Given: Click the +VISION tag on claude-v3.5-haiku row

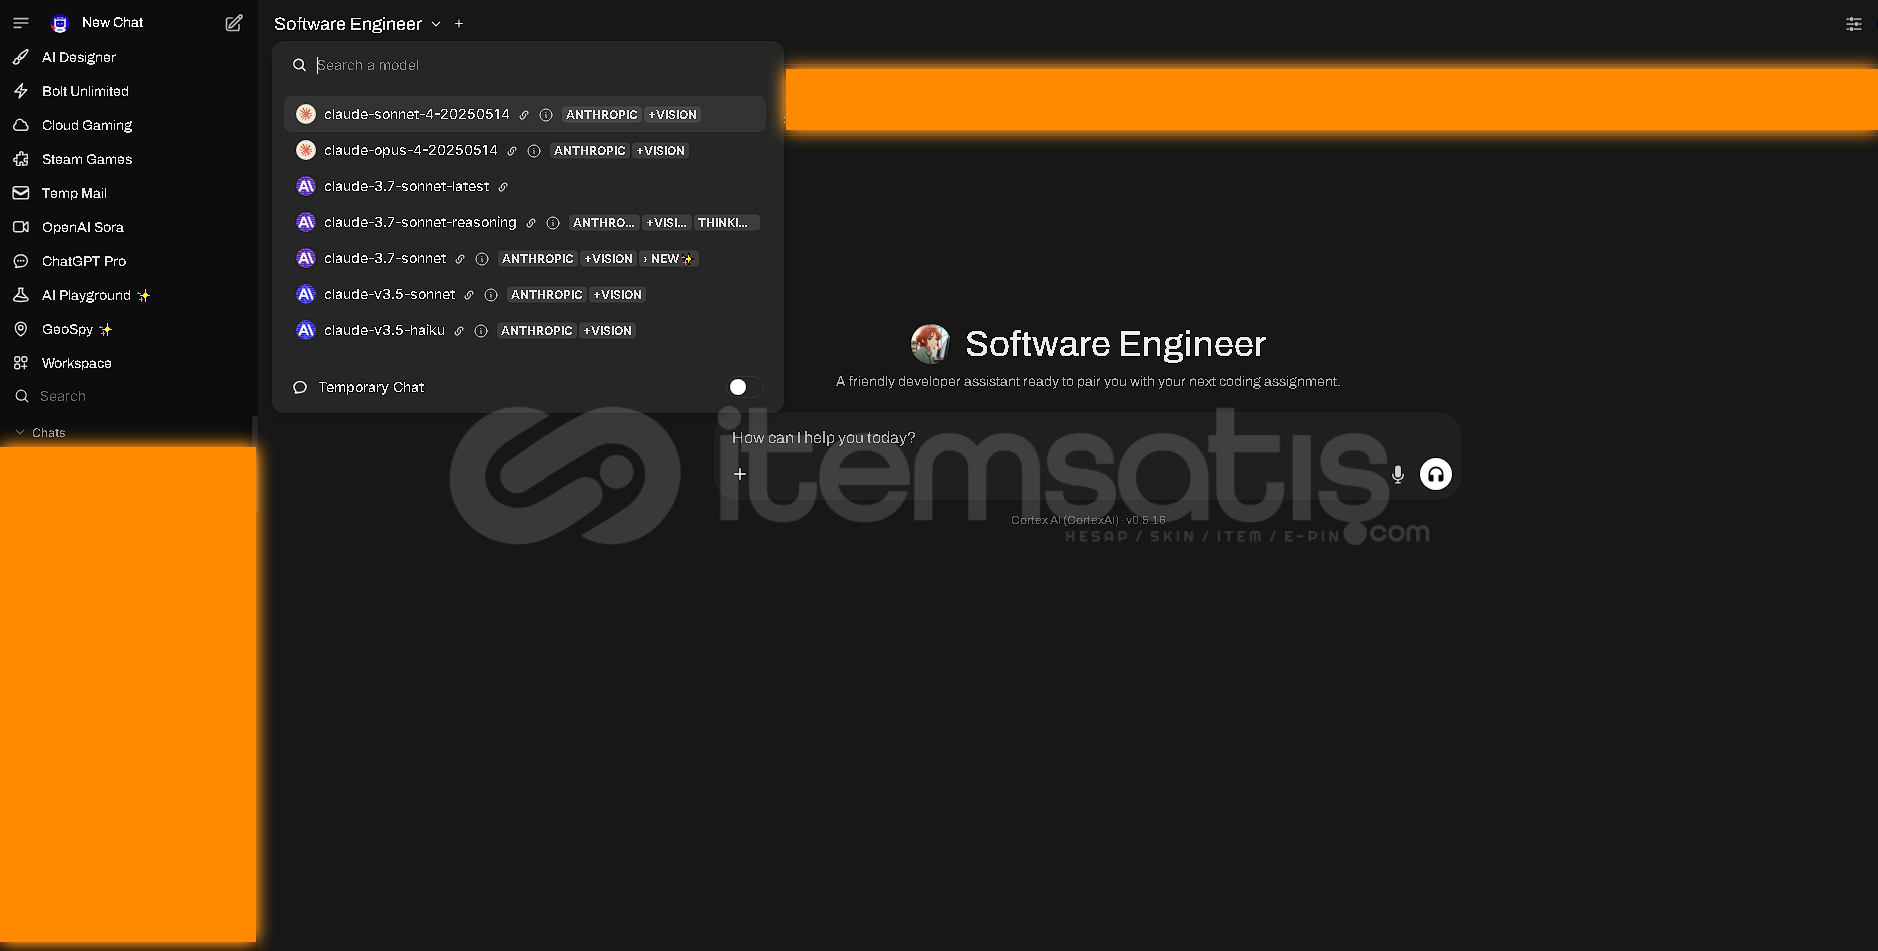Looking at the screenshot, I should [608, 330].
